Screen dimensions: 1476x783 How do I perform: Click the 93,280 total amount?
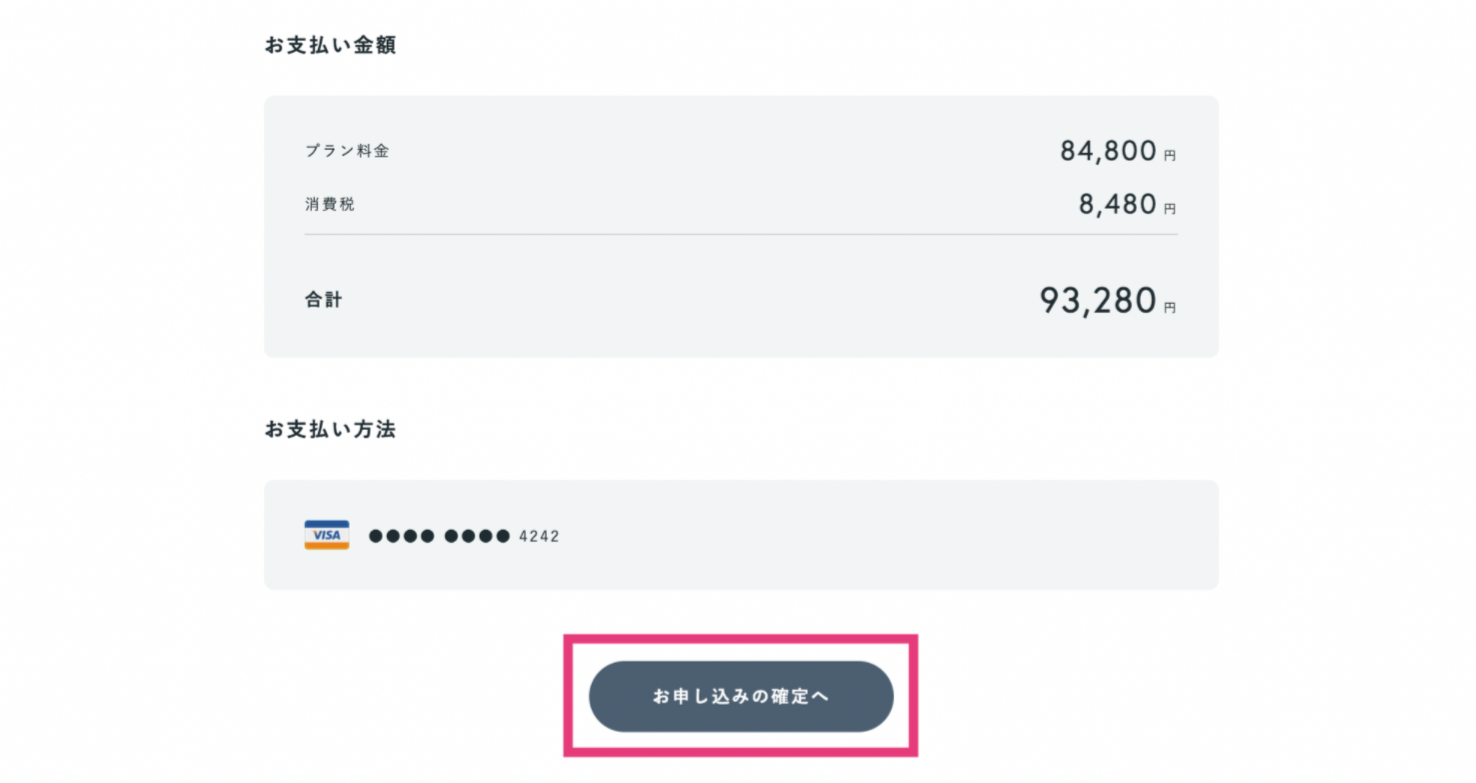coord(1098,300)
